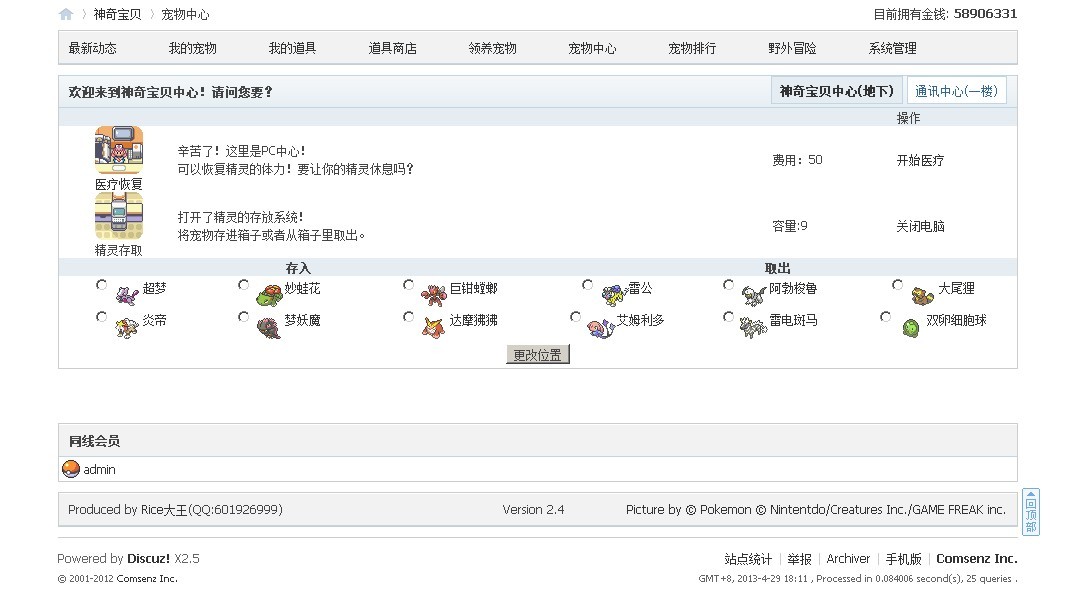
Task: Click the home icon in breadcrumb
Action: point(66,14)
